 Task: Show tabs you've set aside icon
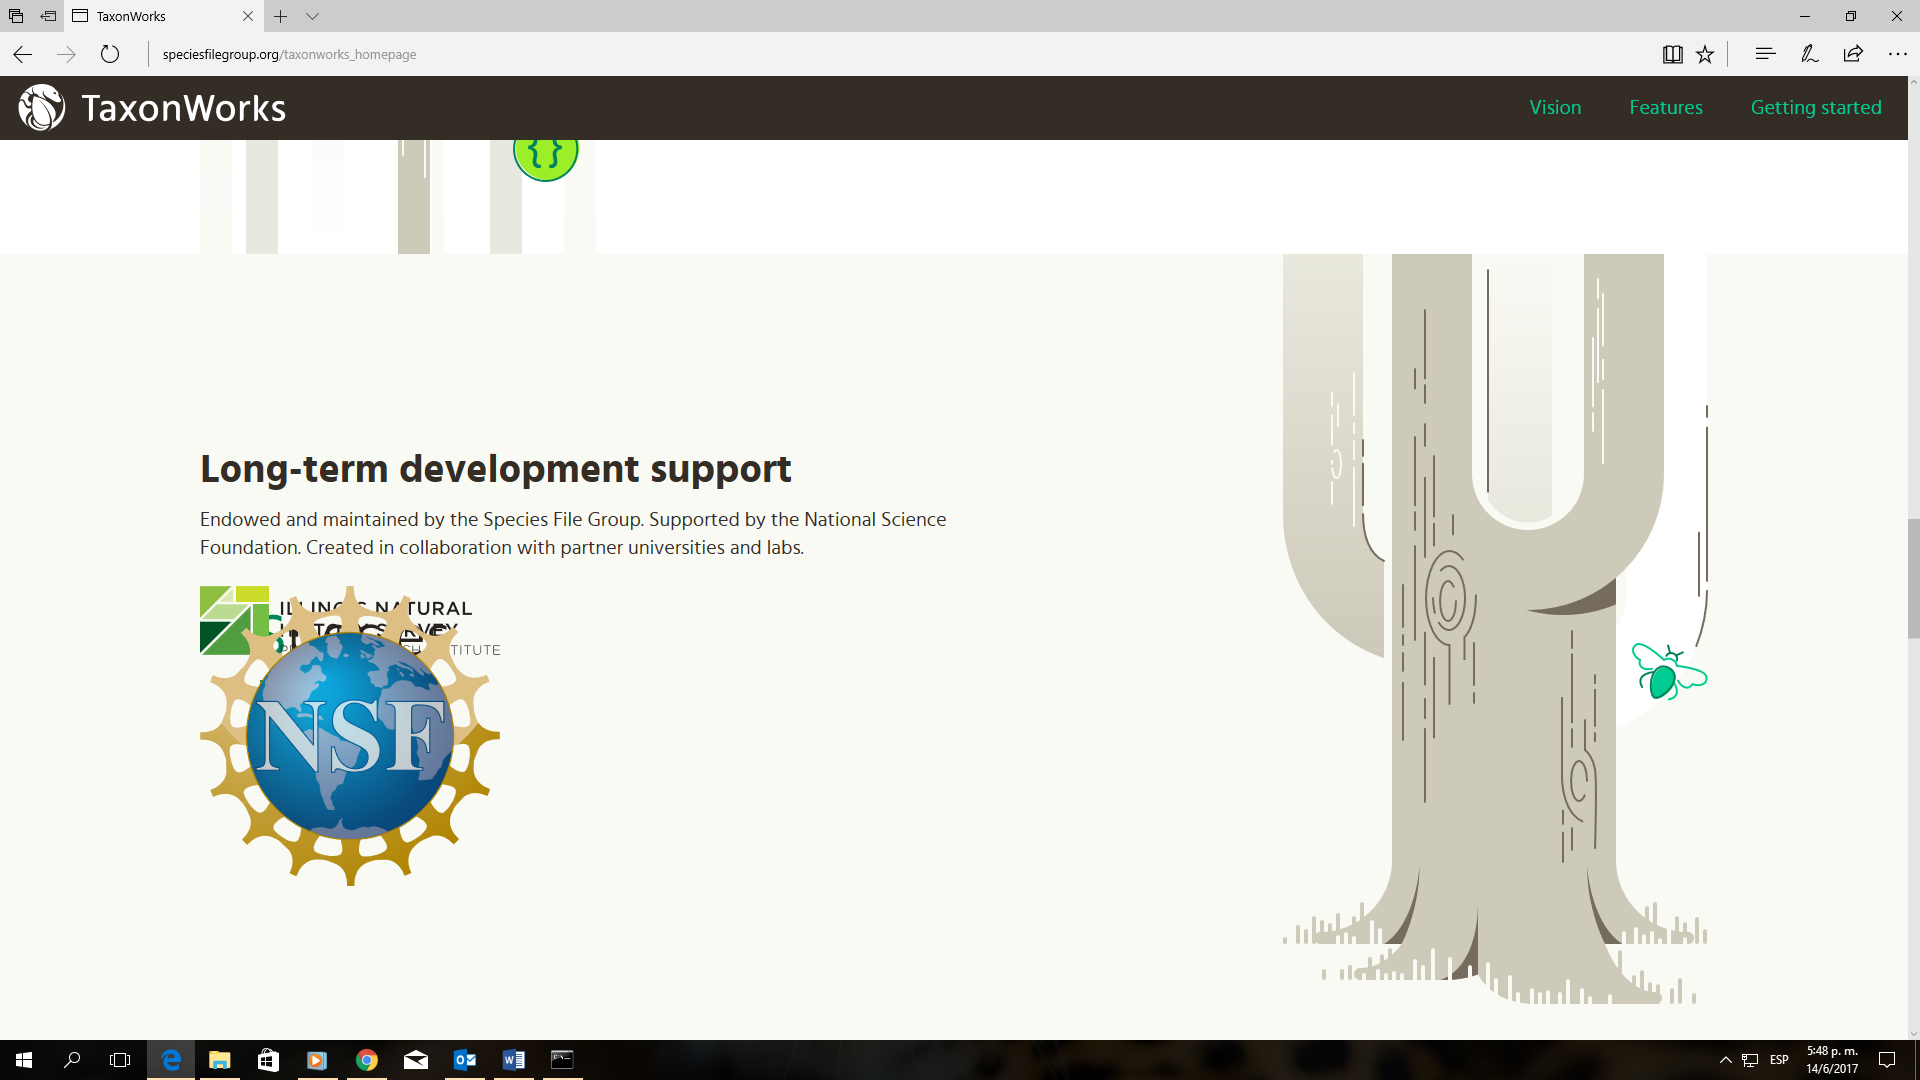point(16,16)
